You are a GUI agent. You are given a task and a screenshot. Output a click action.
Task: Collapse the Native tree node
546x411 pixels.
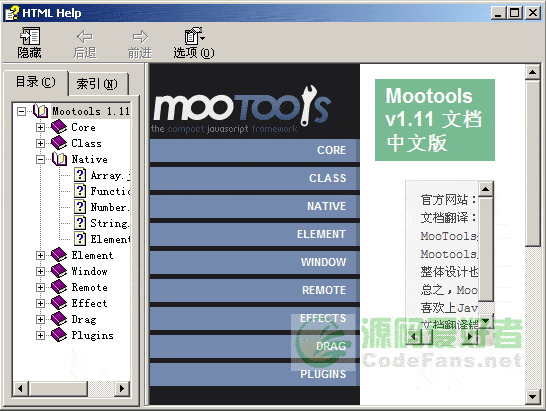click(40, 160)
